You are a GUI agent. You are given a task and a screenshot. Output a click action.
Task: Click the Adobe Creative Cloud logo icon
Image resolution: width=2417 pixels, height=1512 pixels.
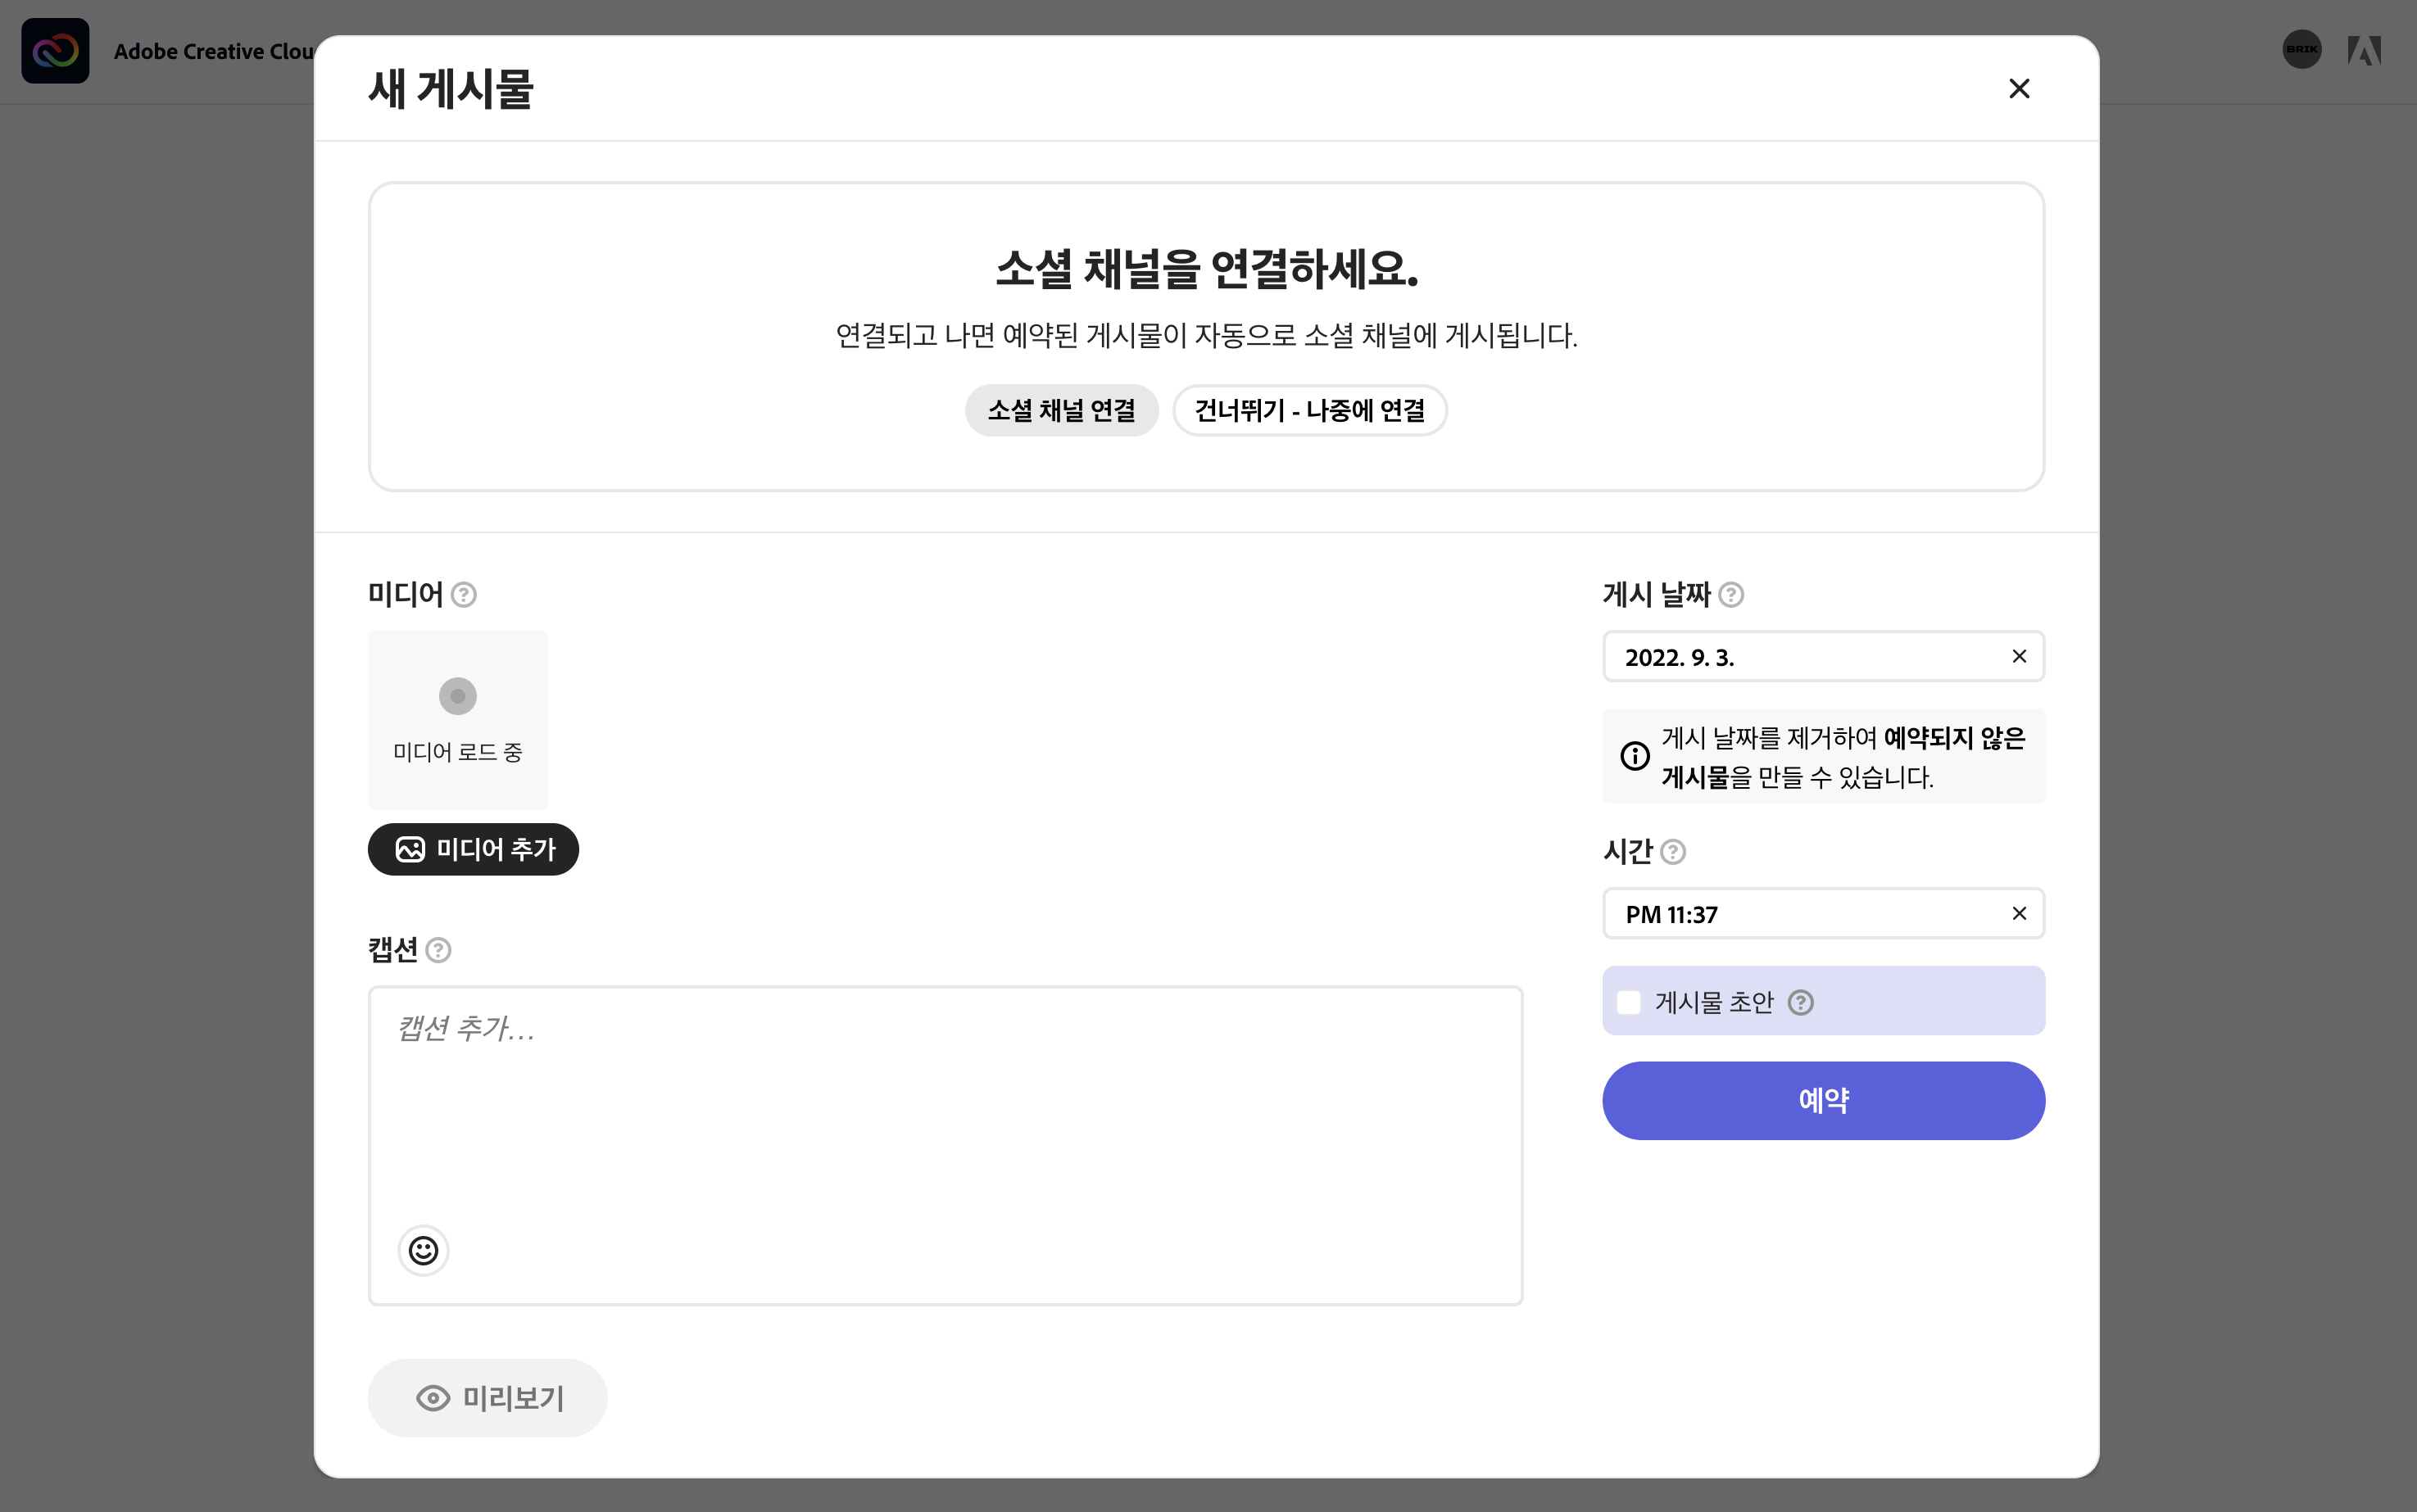point(55,50)
